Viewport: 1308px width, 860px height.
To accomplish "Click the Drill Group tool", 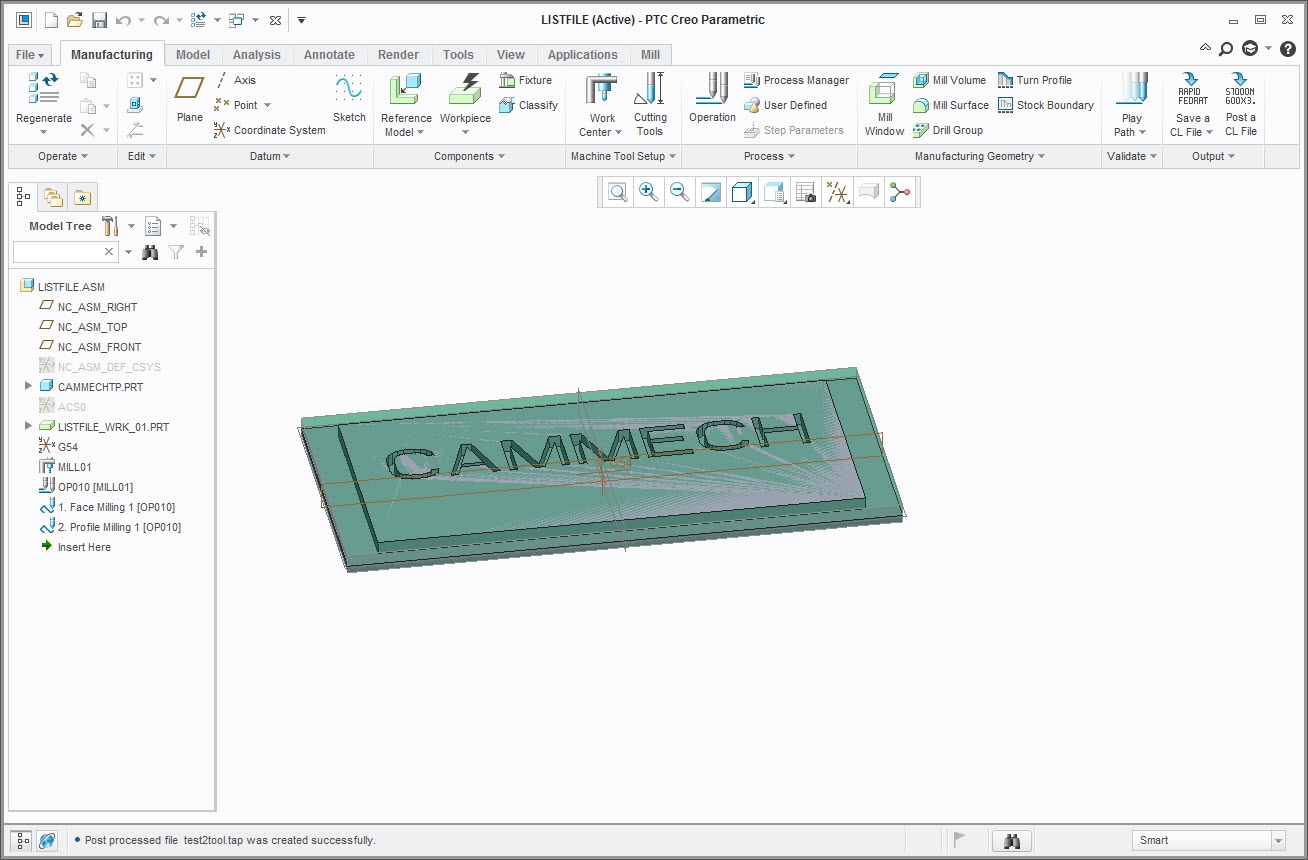I will click(947, 130).
